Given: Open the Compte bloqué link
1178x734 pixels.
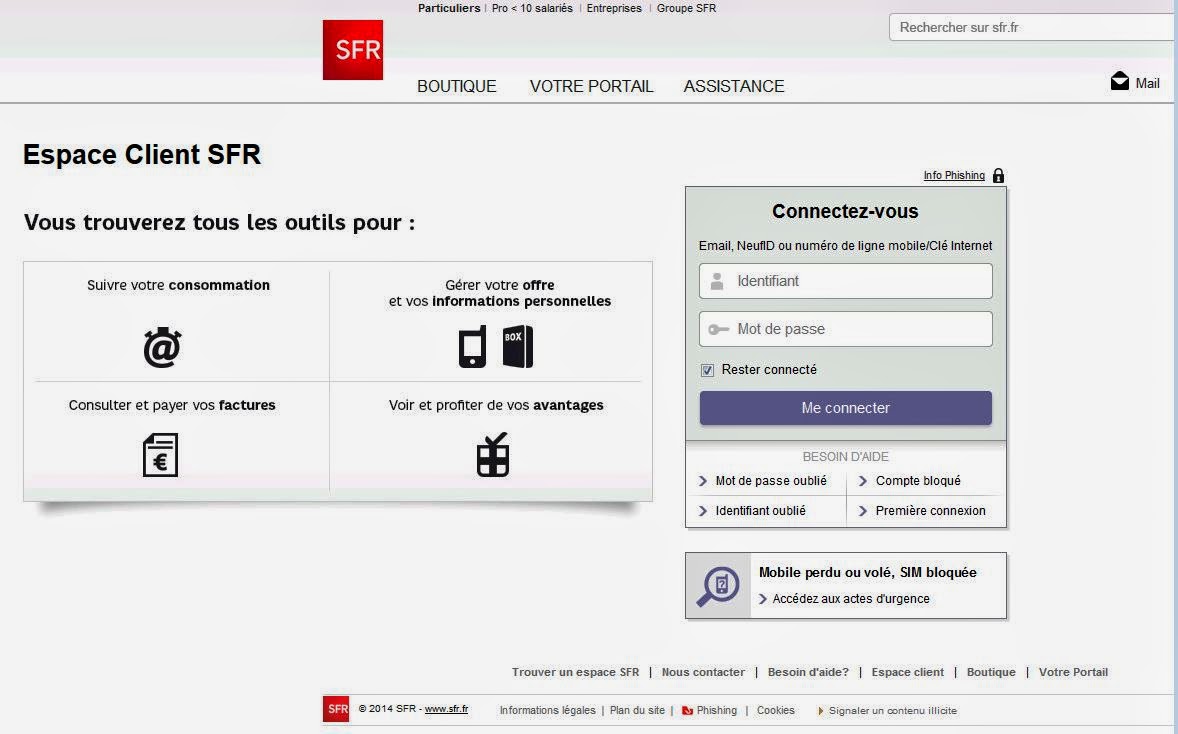Looking at the screenshot, I should [918, 481].
